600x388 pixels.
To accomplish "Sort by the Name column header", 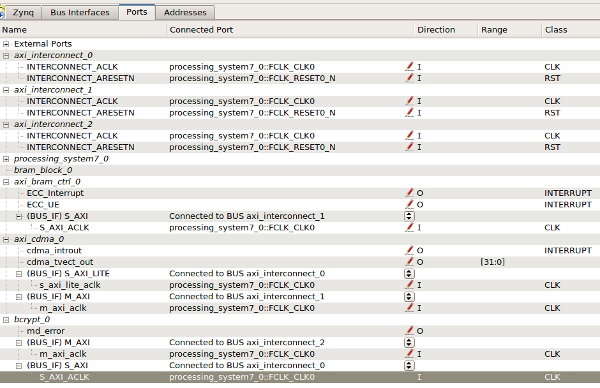I will pos(83,30).
